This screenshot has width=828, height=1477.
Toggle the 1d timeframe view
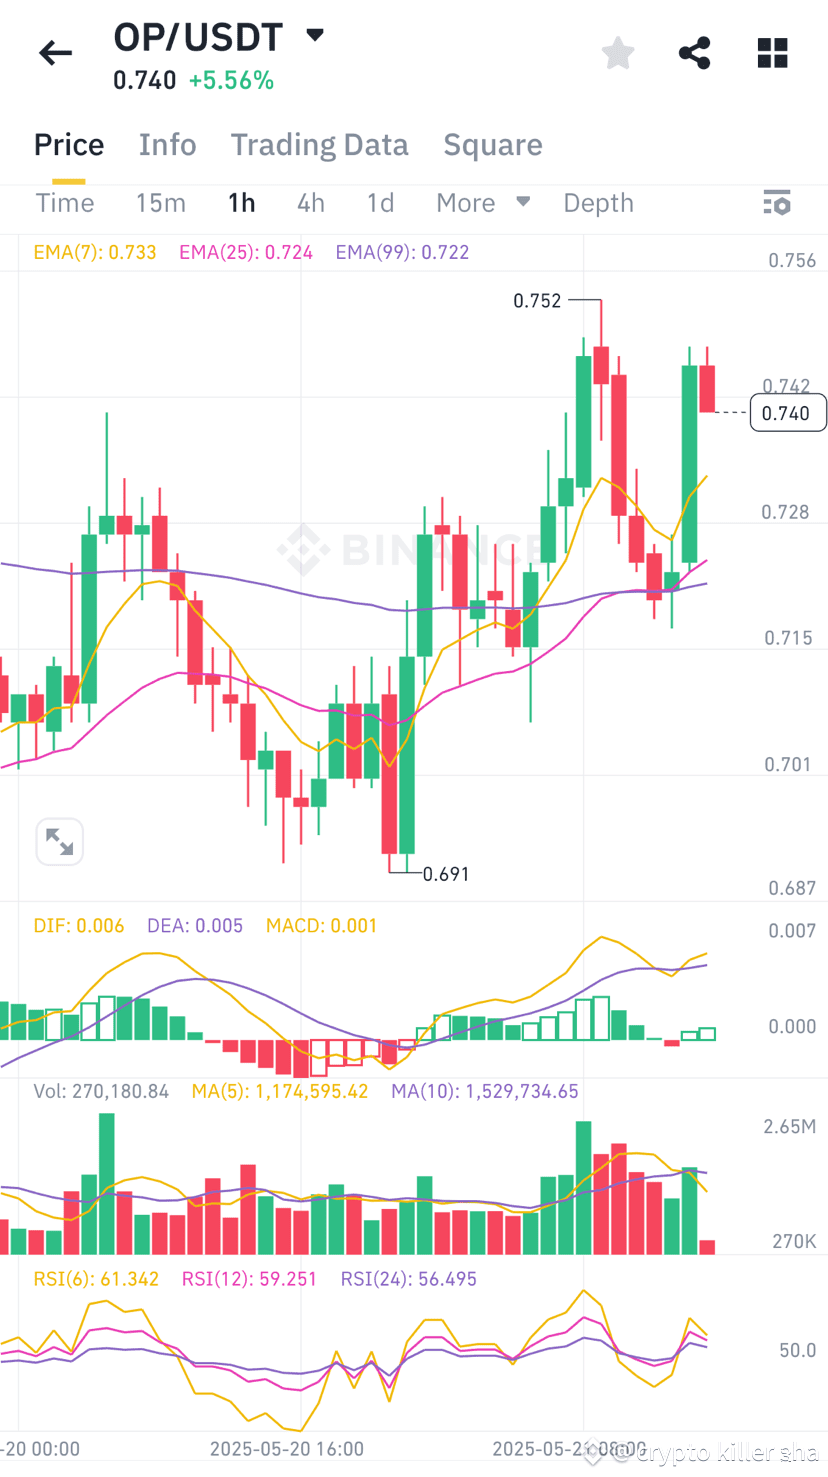[380, 202]
